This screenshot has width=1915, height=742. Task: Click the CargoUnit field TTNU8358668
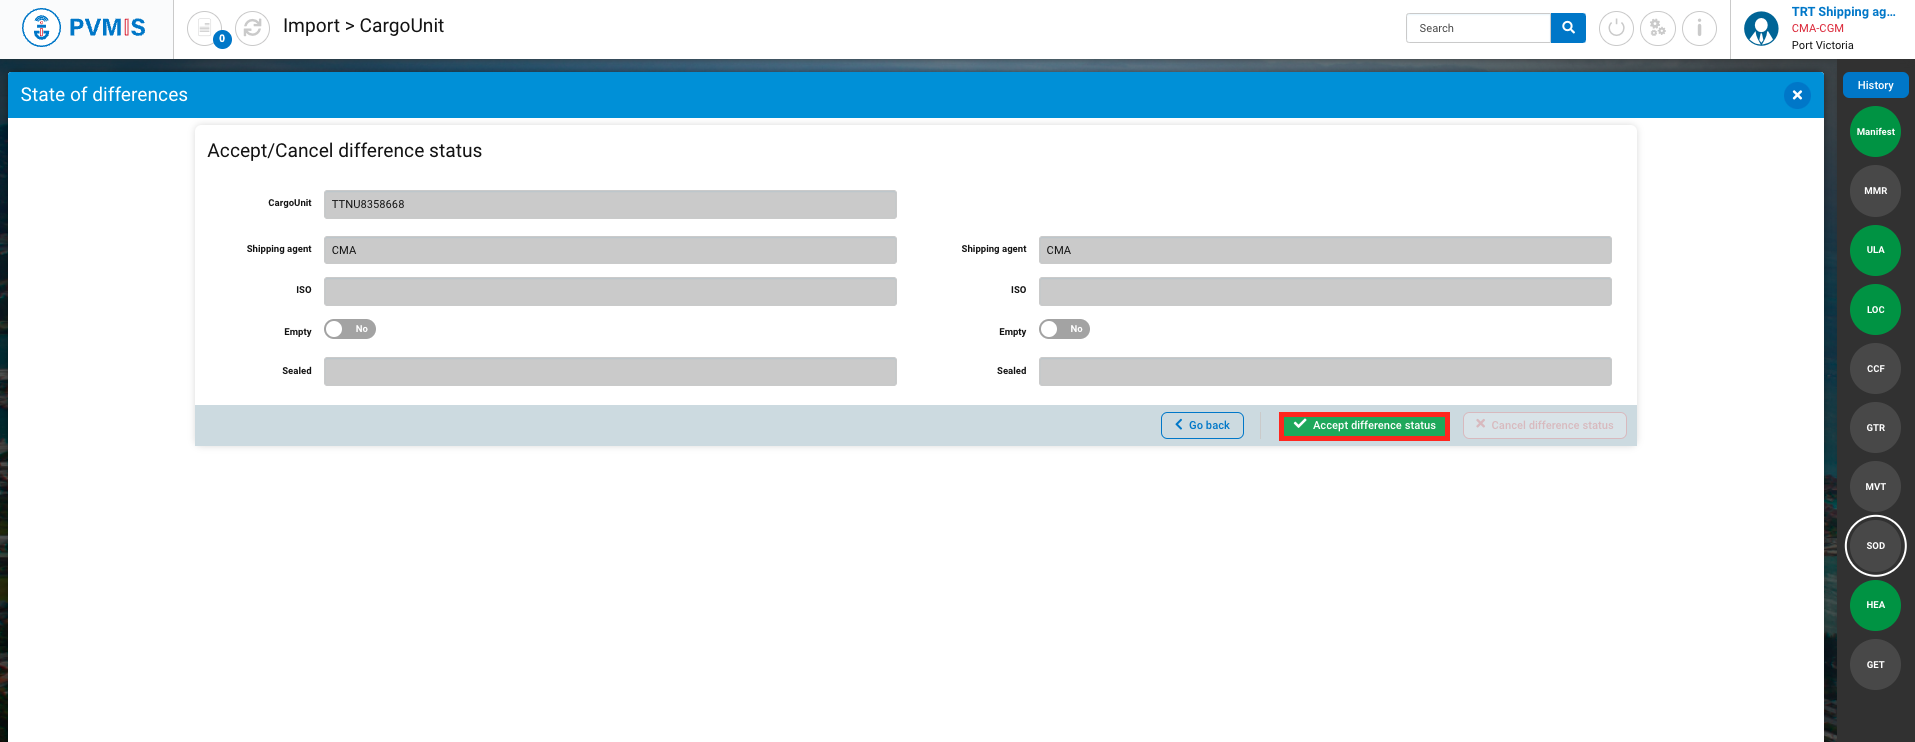610,204
